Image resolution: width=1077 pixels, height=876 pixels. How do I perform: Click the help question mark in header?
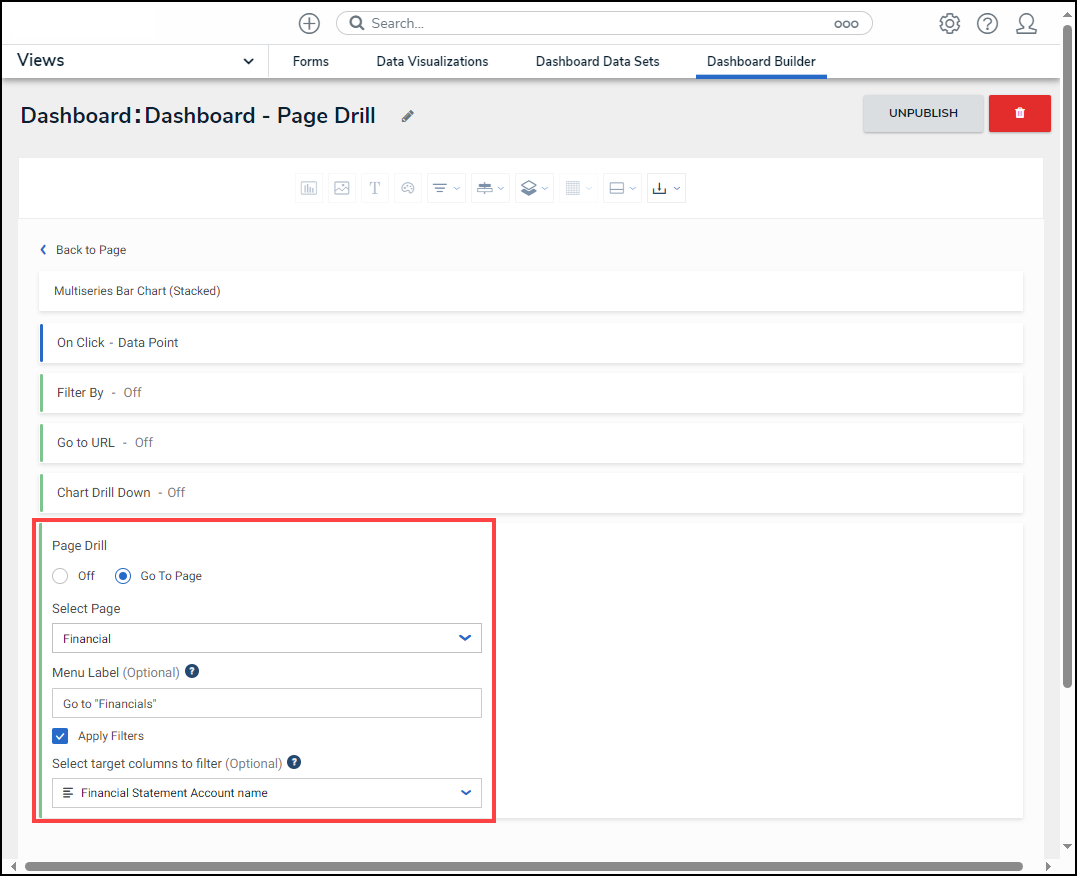tap(987, 24)
